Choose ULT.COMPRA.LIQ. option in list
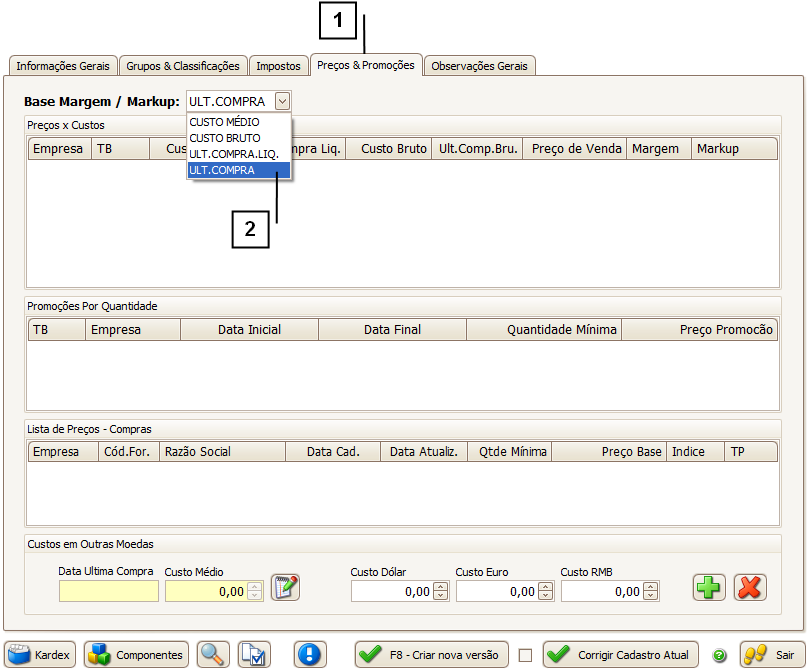The width and height of the screenshot is (809, 671). (234, 154)
